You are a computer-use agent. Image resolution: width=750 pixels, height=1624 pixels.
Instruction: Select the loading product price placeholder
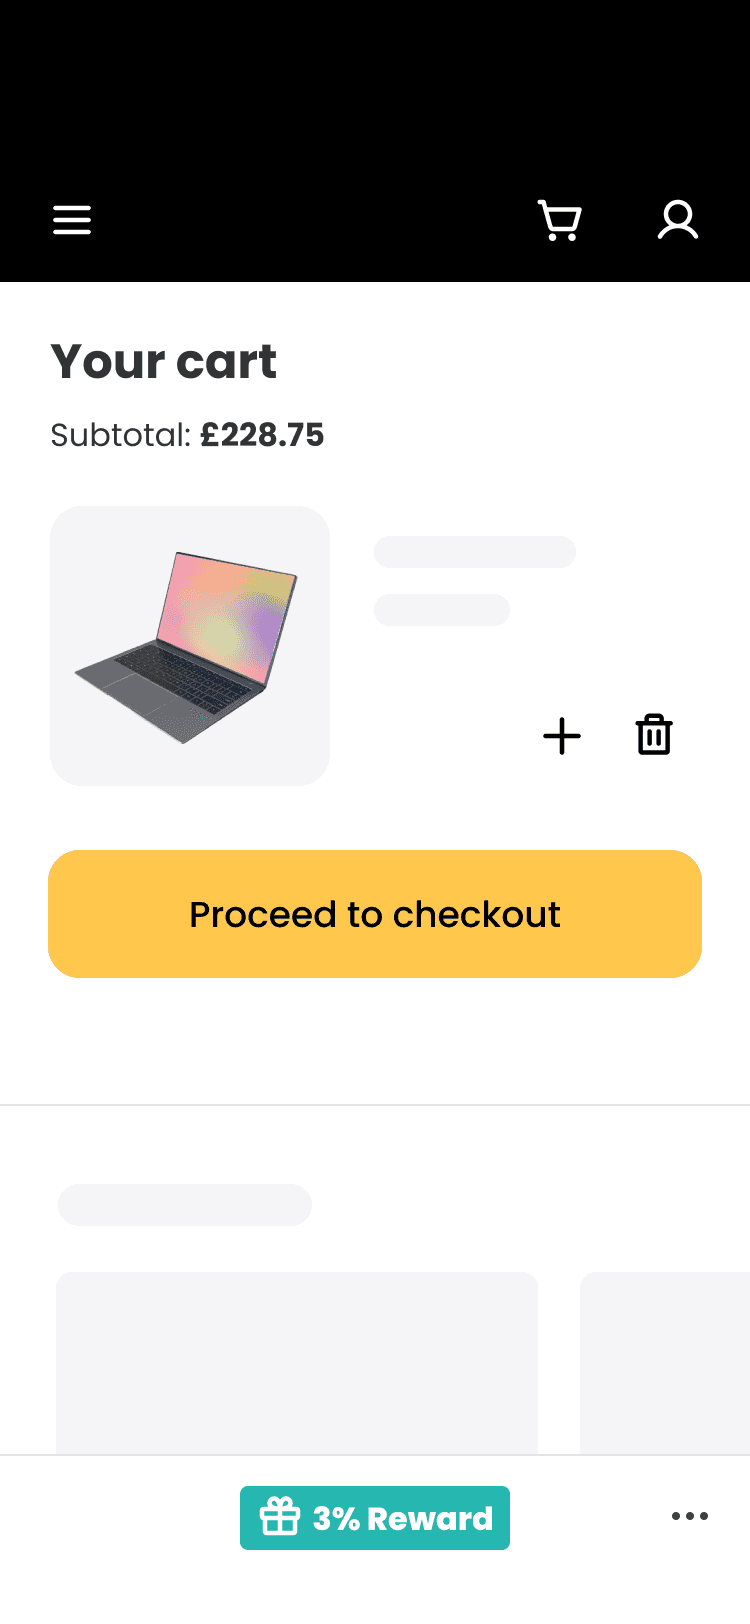[x=442, y=610]
